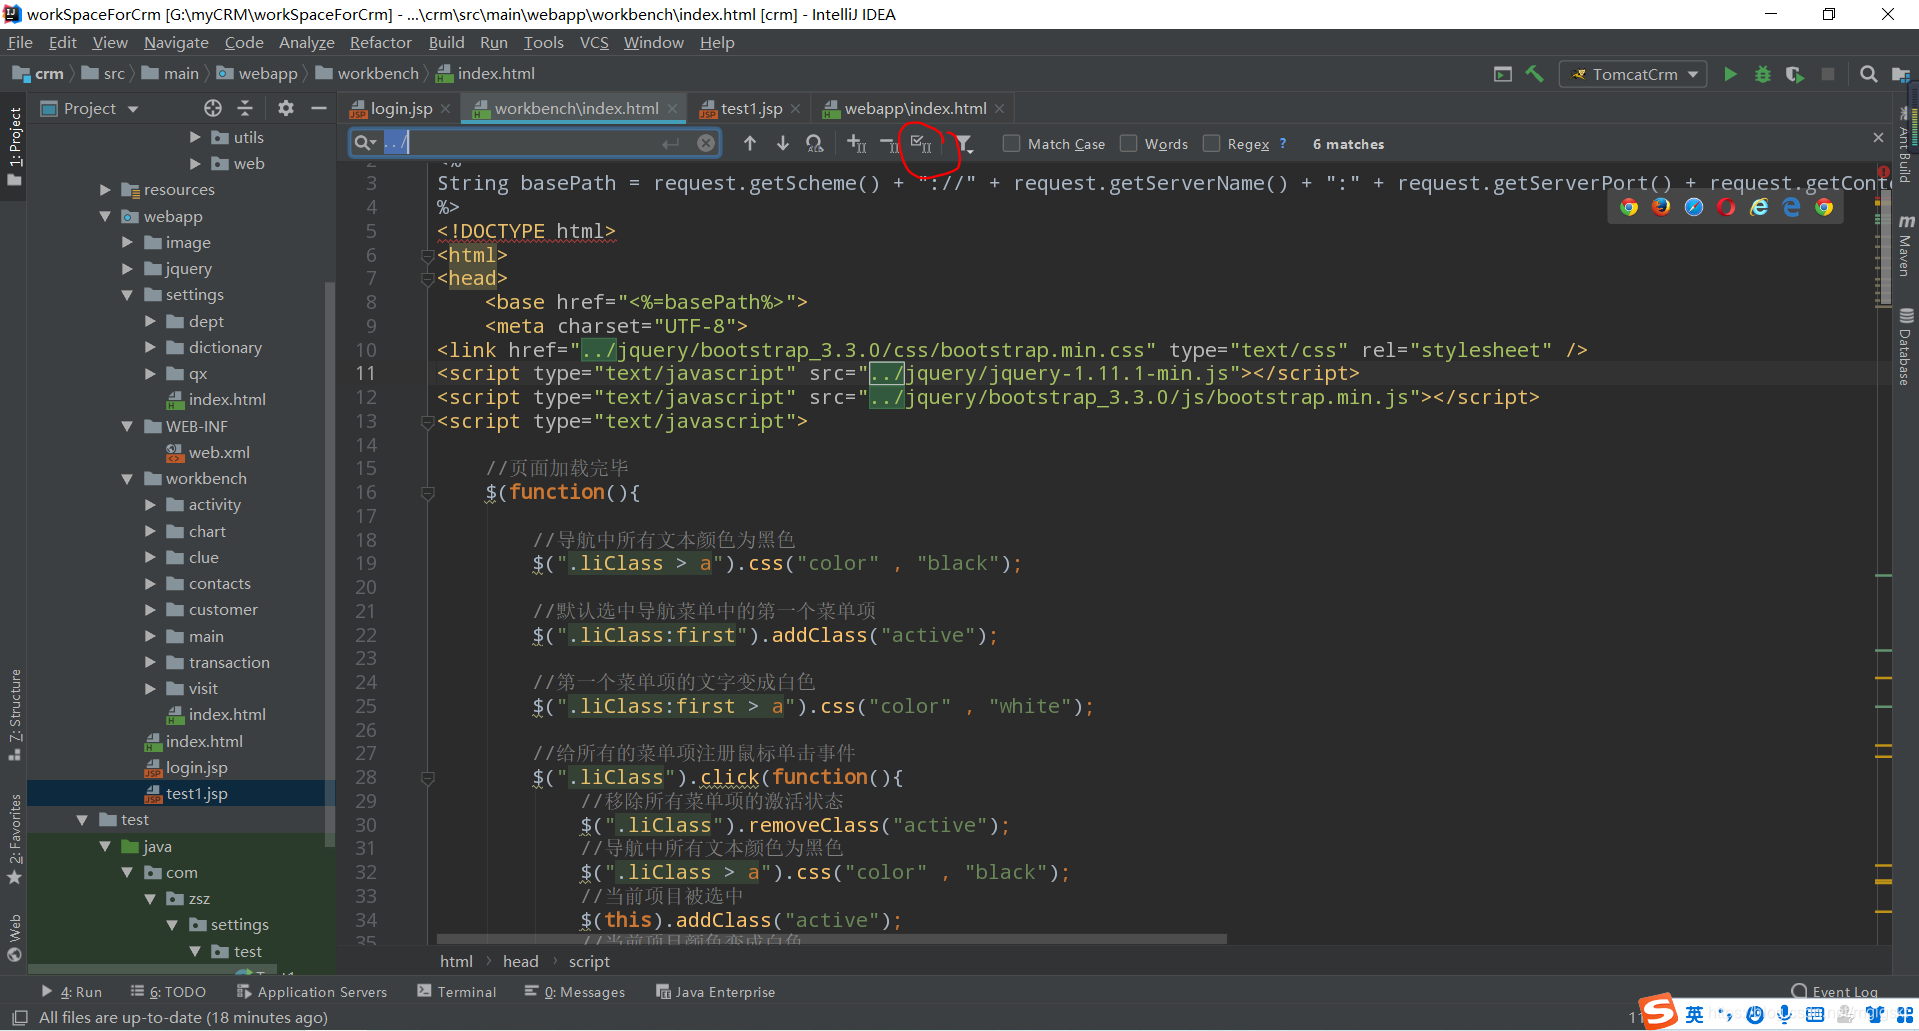Viewport: 1919px width, 1031px height.
Task: Open search filter funnel options
Action: 963,144
